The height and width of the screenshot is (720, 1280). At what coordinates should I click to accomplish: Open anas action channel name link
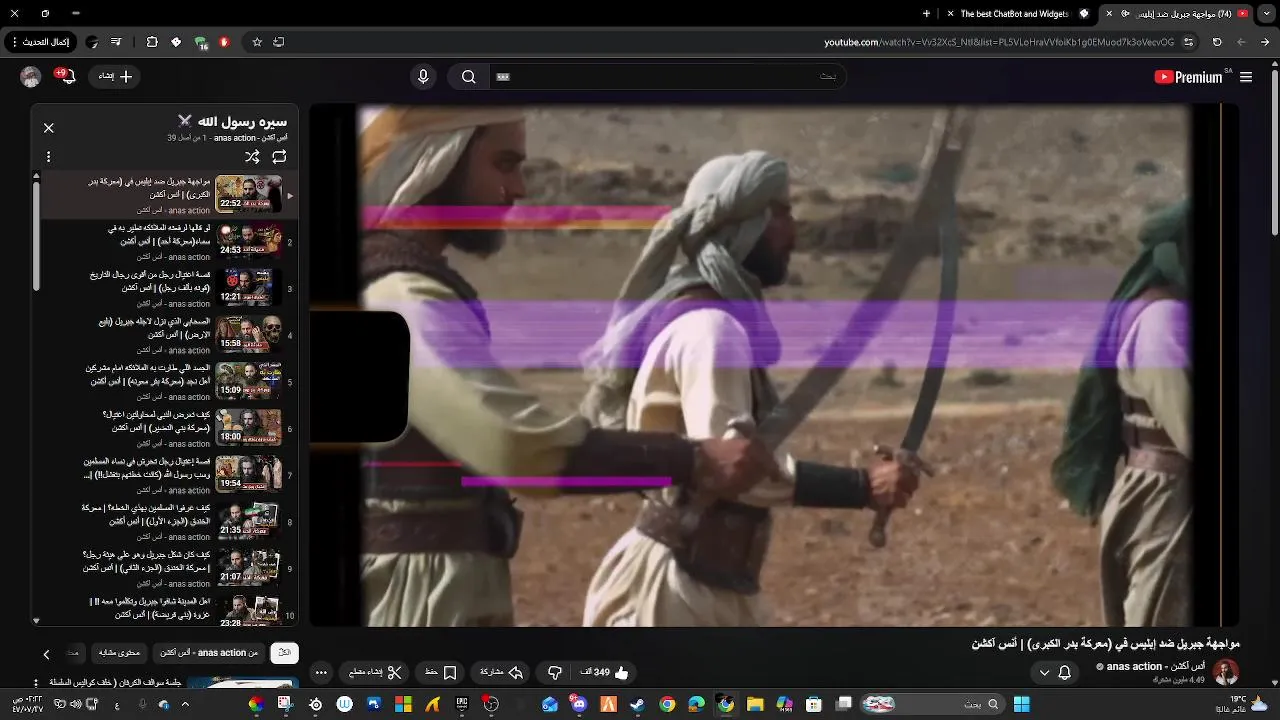pos(1157,667)
